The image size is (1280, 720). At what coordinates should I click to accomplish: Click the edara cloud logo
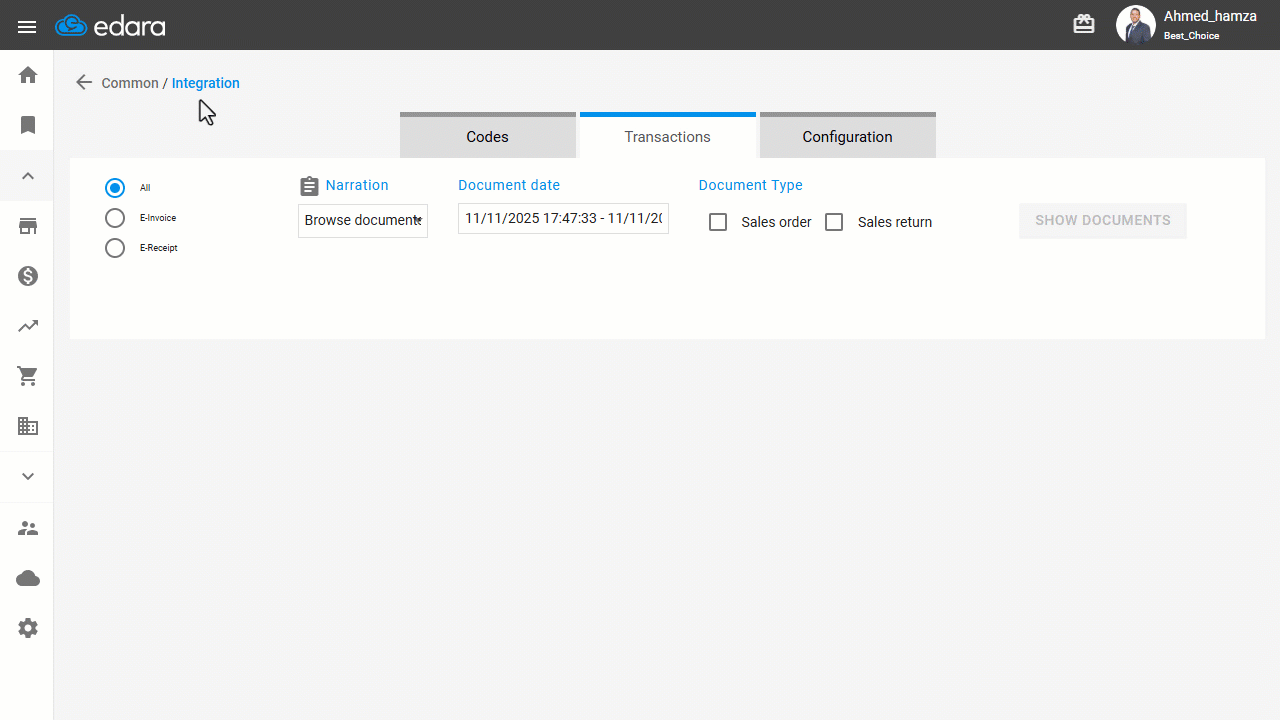coord(110,26)
